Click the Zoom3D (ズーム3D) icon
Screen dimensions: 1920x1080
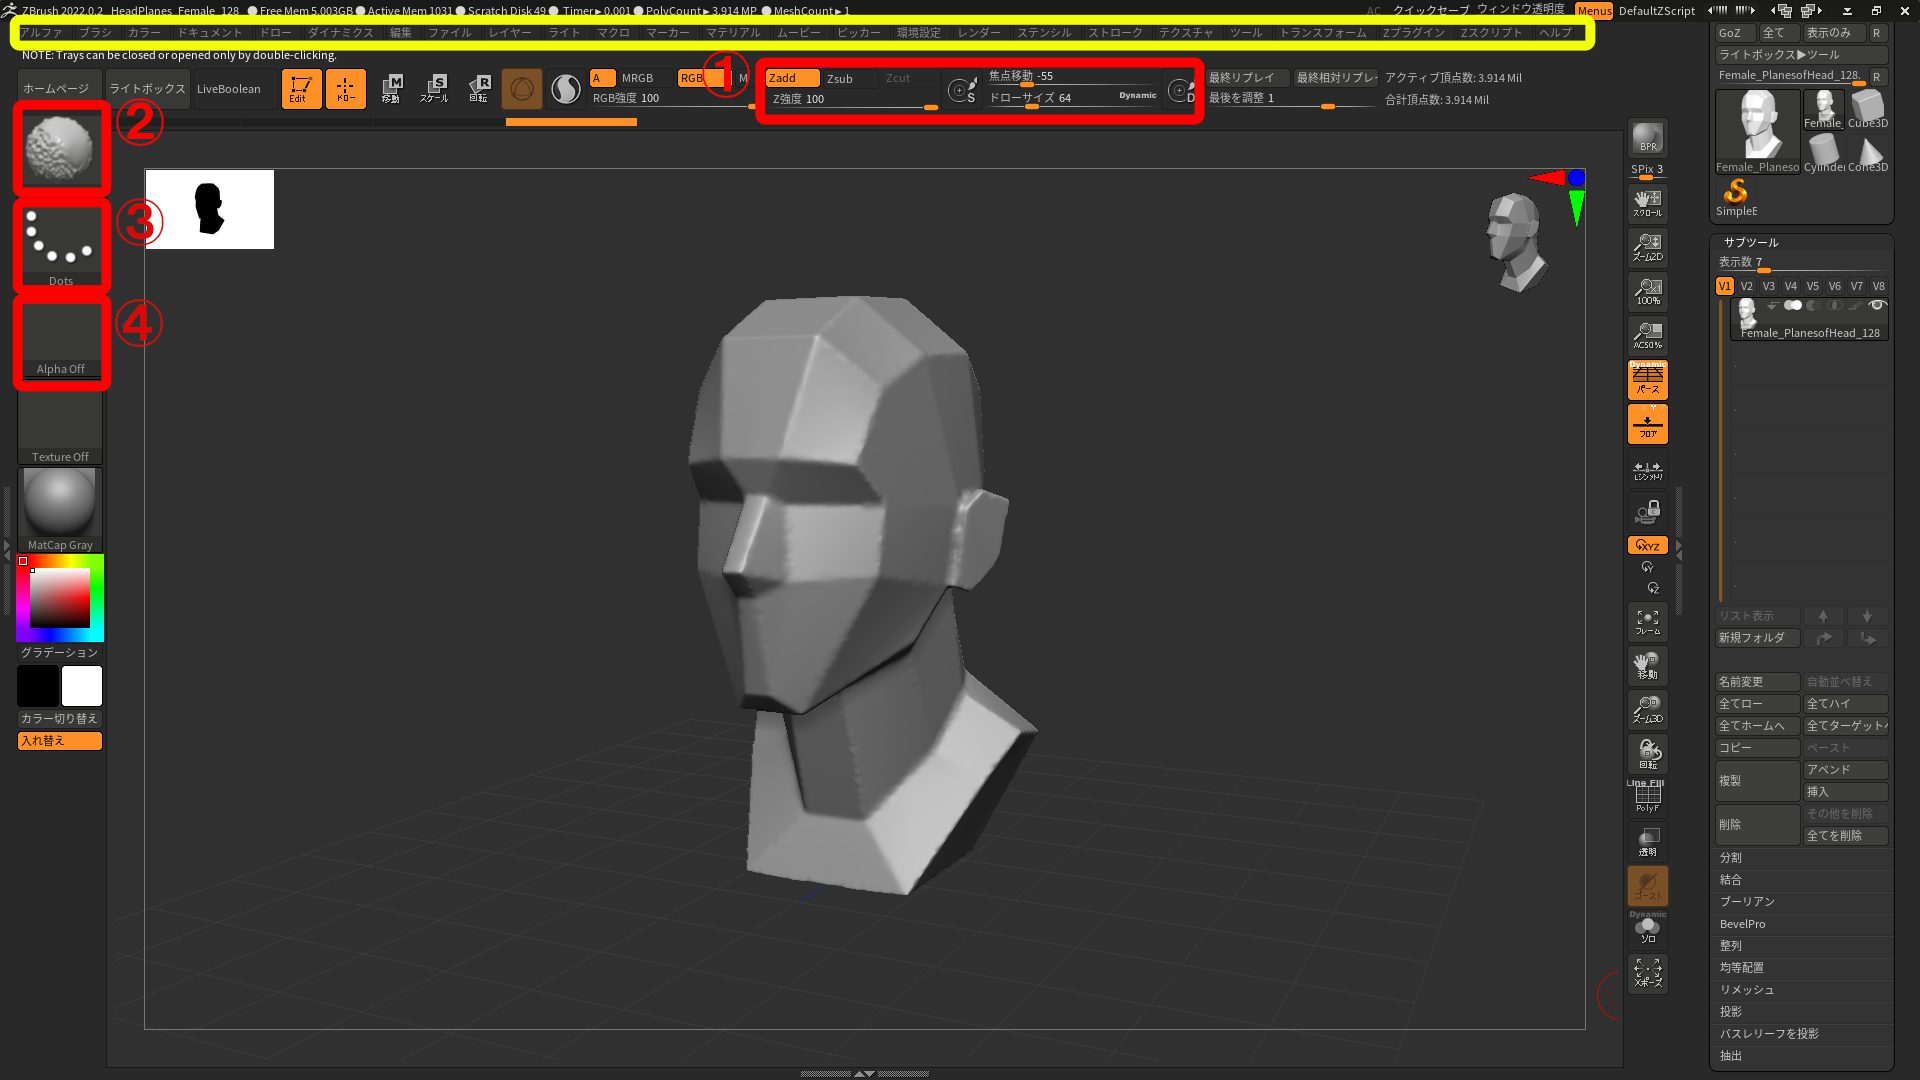(1647, 710)
